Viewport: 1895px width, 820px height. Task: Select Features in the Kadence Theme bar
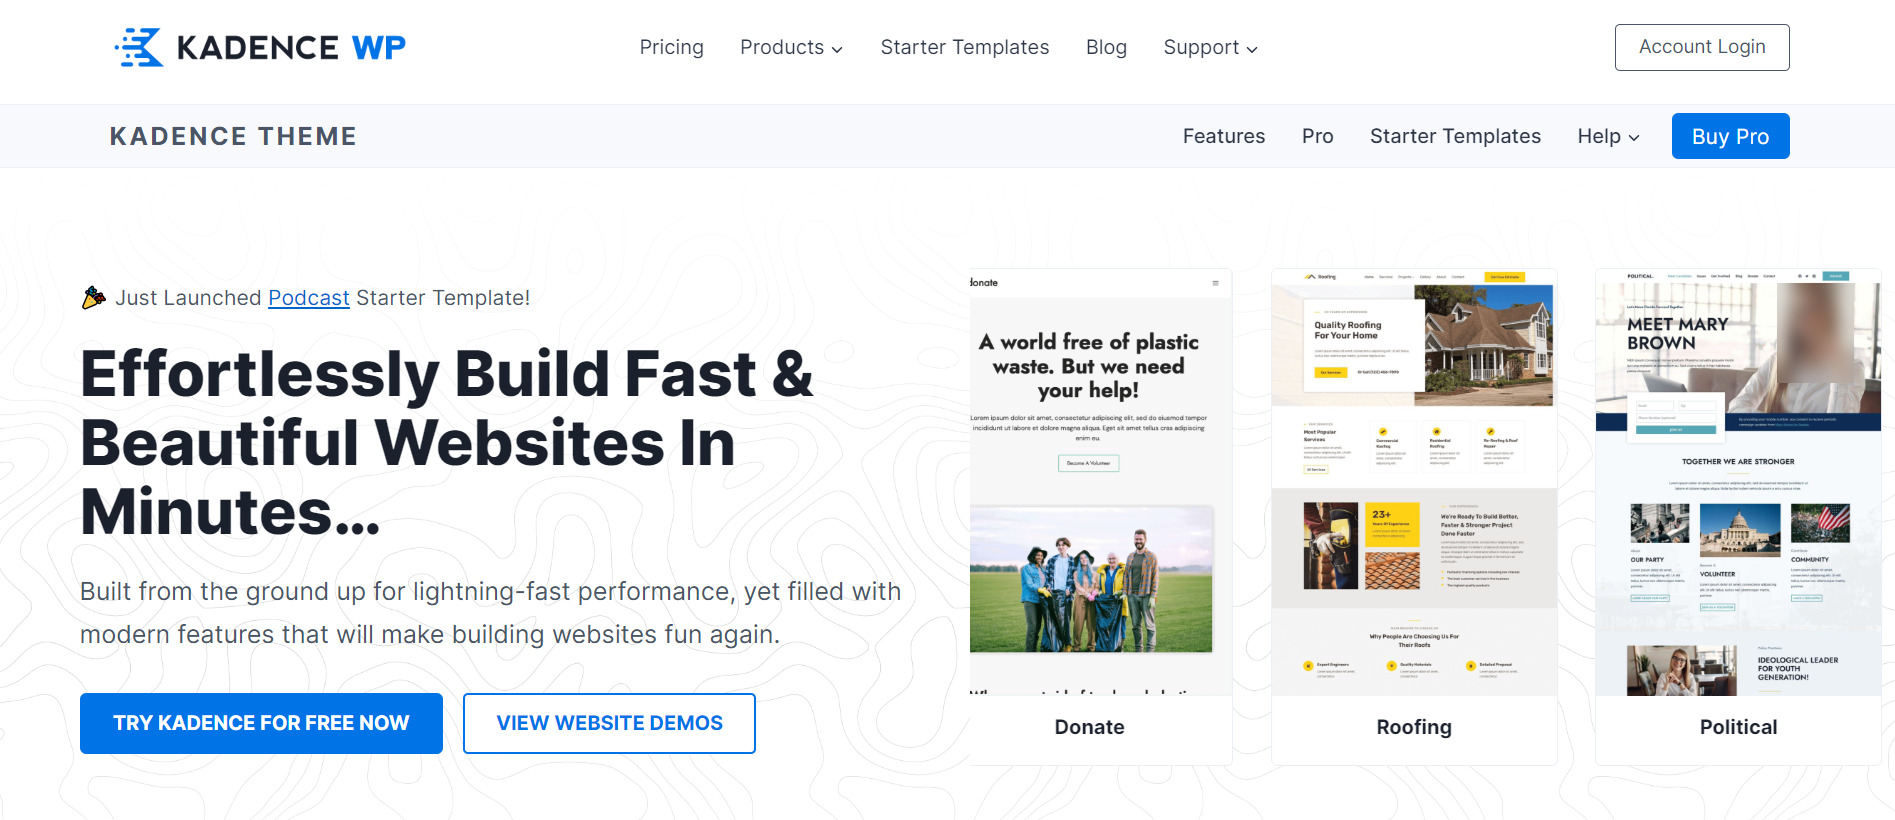point(1224,136)
